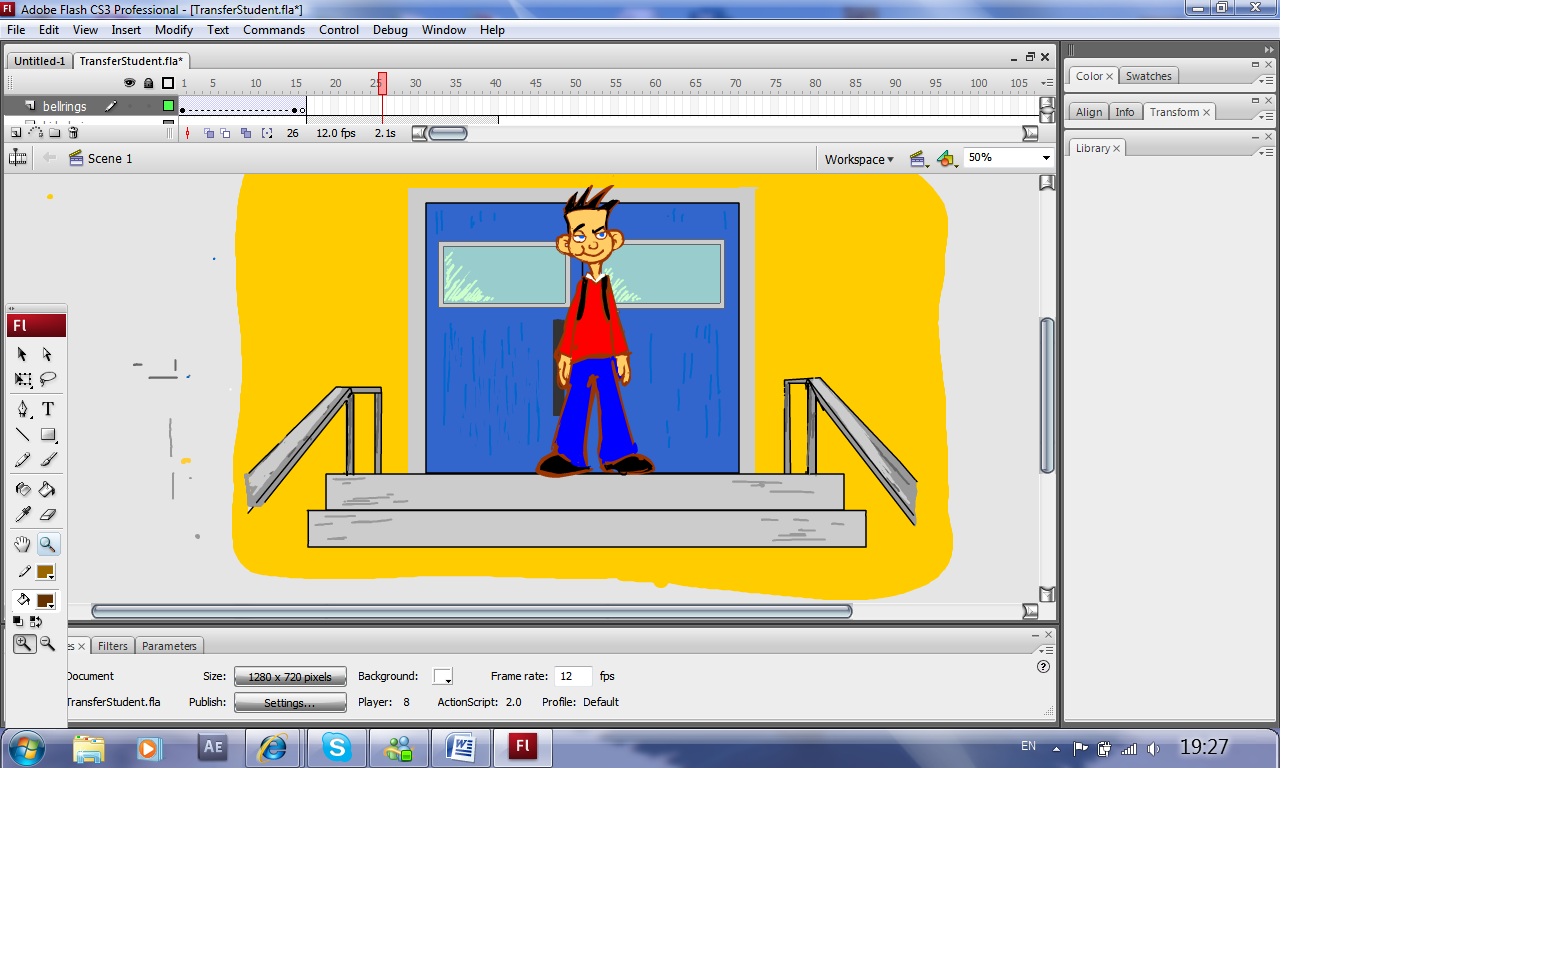Activate the Hand tool
1546x967 pixels.
pyautogui.click(x=22, y=544)
